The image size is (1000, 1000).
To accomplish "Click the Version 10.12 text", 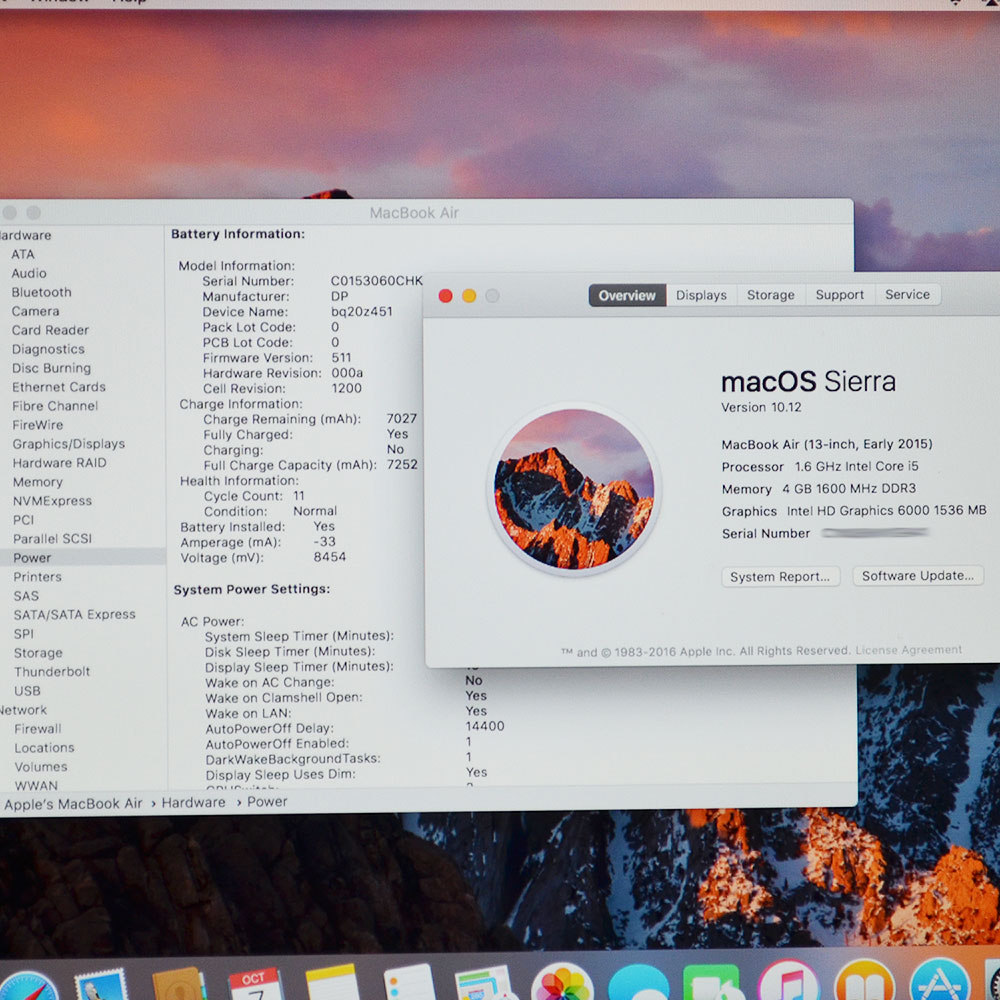I will point(761,408).
